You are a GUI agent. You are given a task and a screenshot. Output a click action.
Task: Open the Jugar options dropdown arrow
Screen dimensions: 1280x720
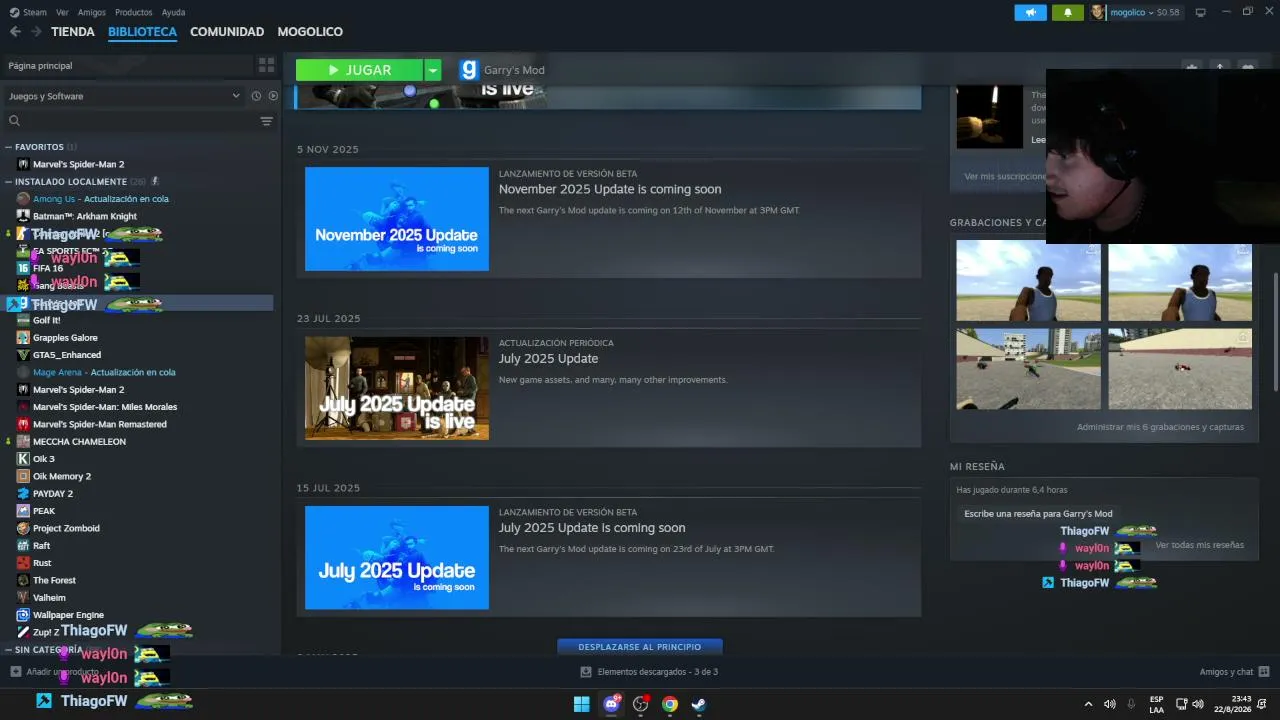point(432,70)
